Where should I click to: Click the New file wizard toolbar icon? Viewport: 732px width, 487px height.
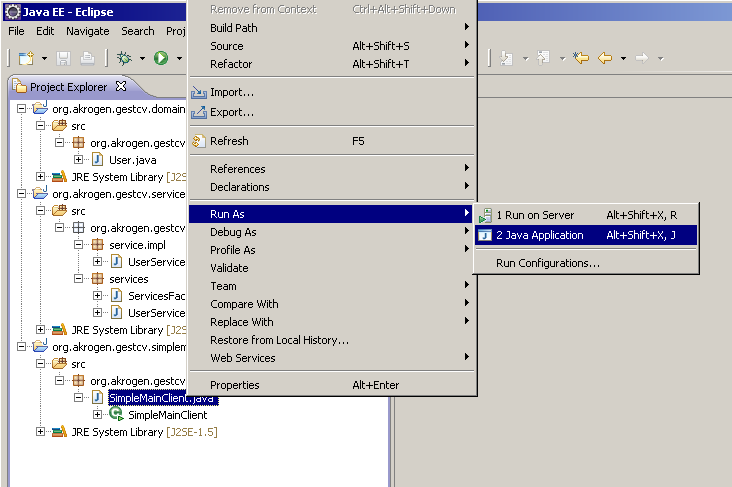pyautogui.click(x=26, y=59)
